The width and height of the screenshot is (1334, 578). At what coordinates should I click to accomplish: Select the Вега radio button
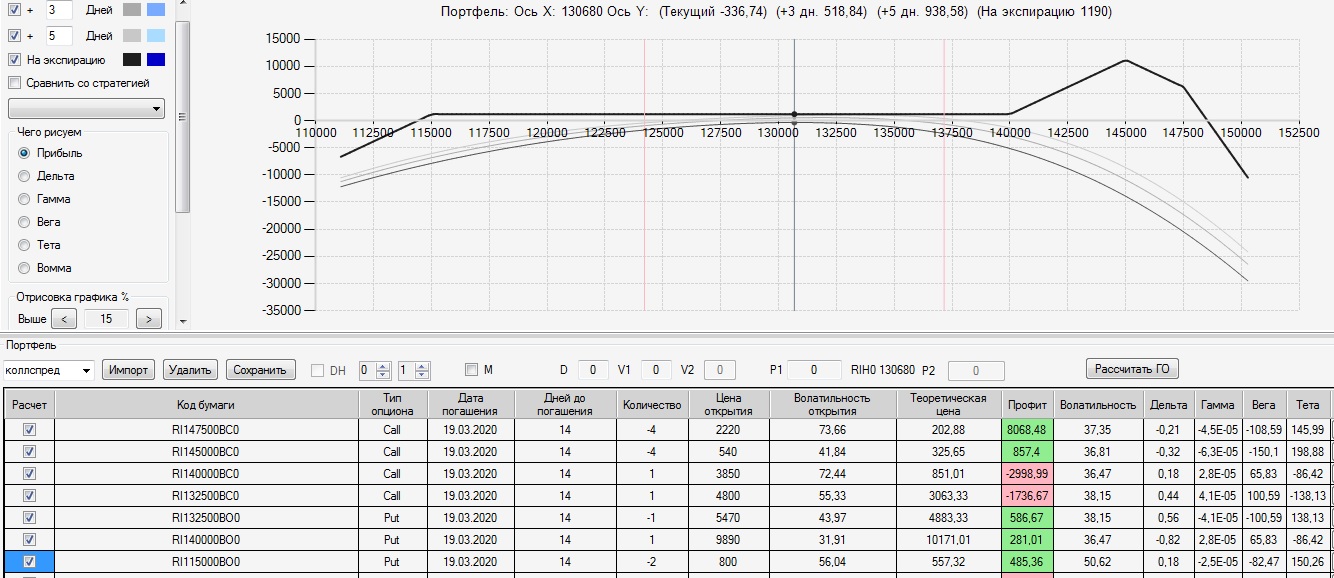(x=25, y=222)
